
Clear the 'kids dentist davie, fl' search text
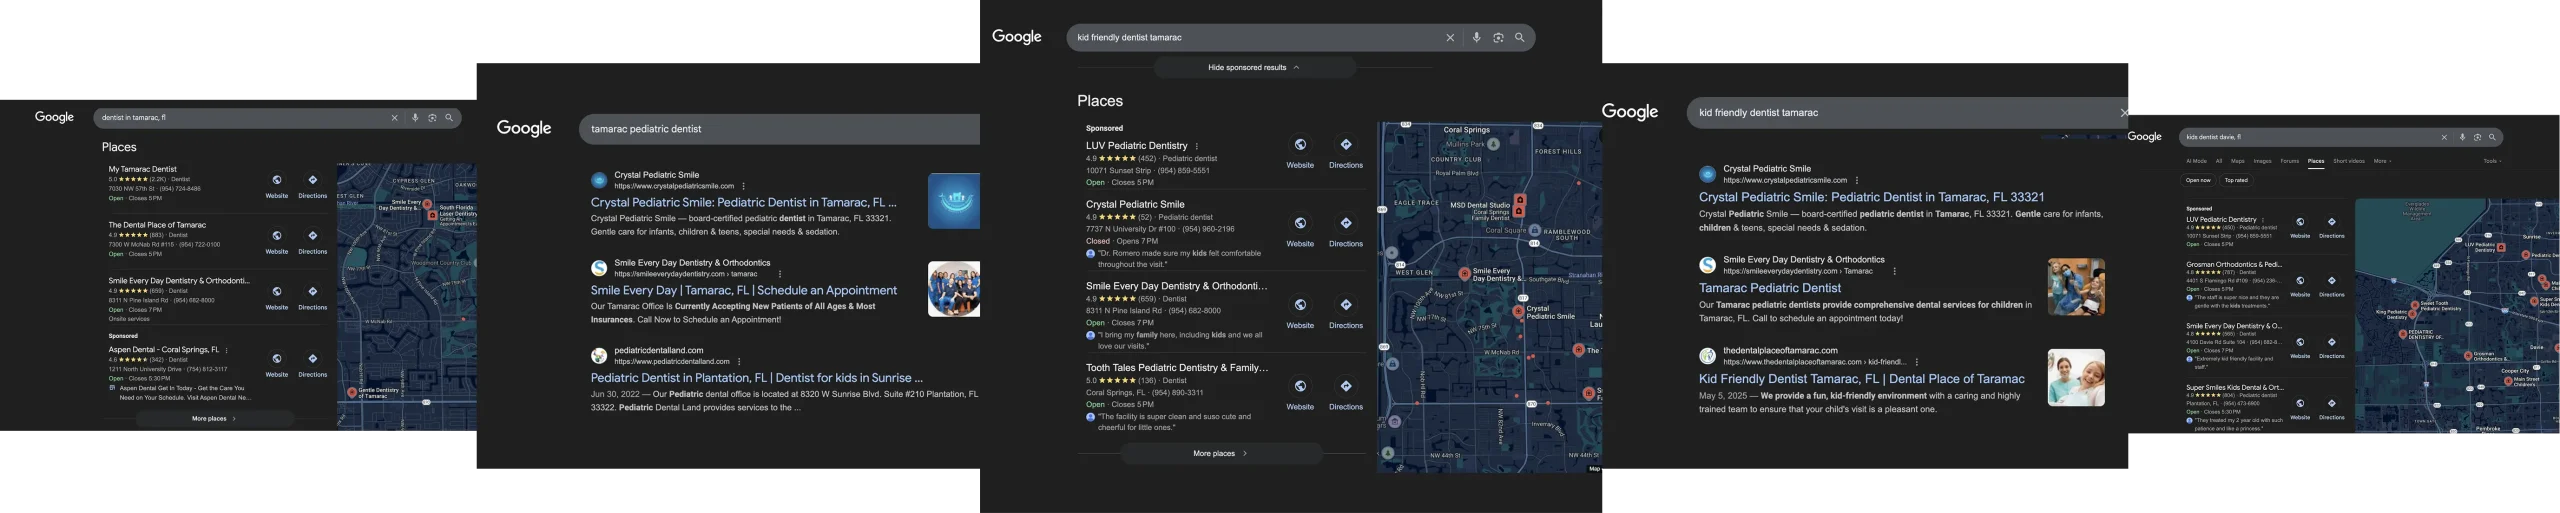pyautogui.click(x=2444, y=137)
